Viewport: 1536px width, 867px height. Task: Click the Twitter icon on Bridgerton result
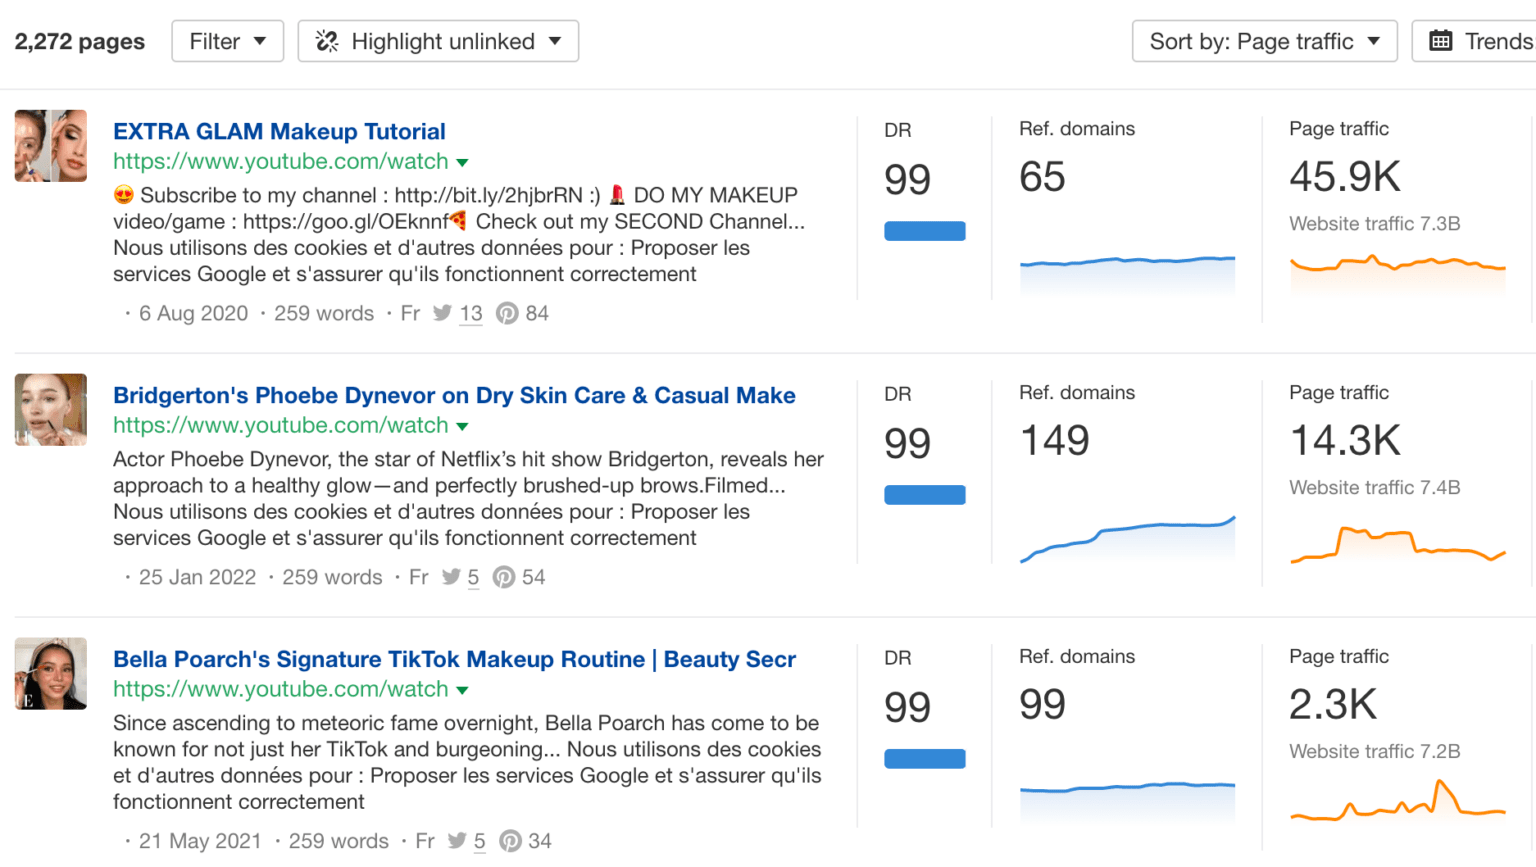449,577
